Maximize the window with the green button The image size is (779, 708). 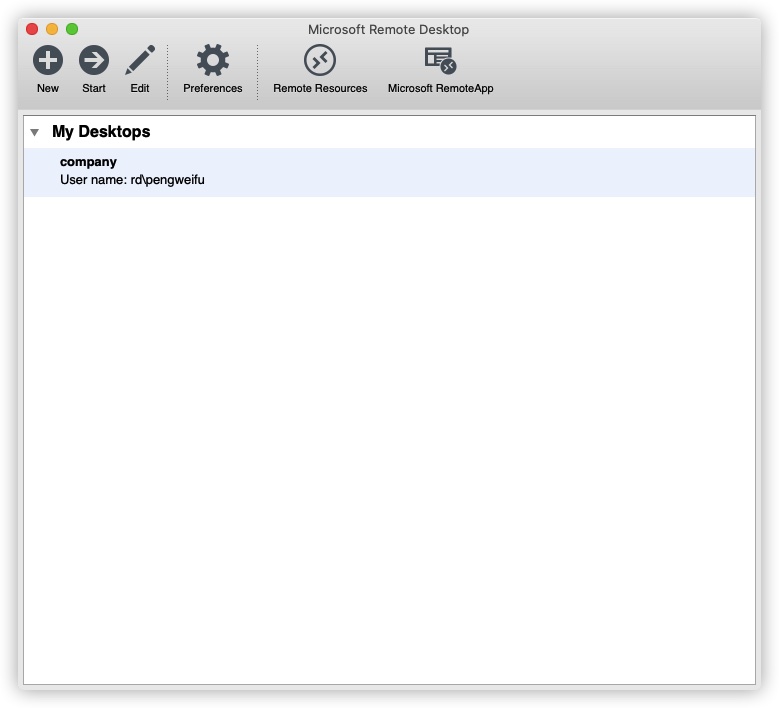point(72,29)
